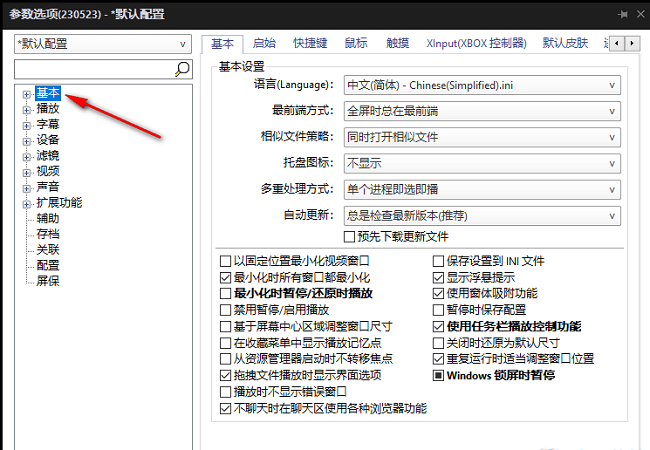The width and height of the screenshot is (650, 450).
Task: Expand the 视频 tree node
Action: [x=27, y=173]
